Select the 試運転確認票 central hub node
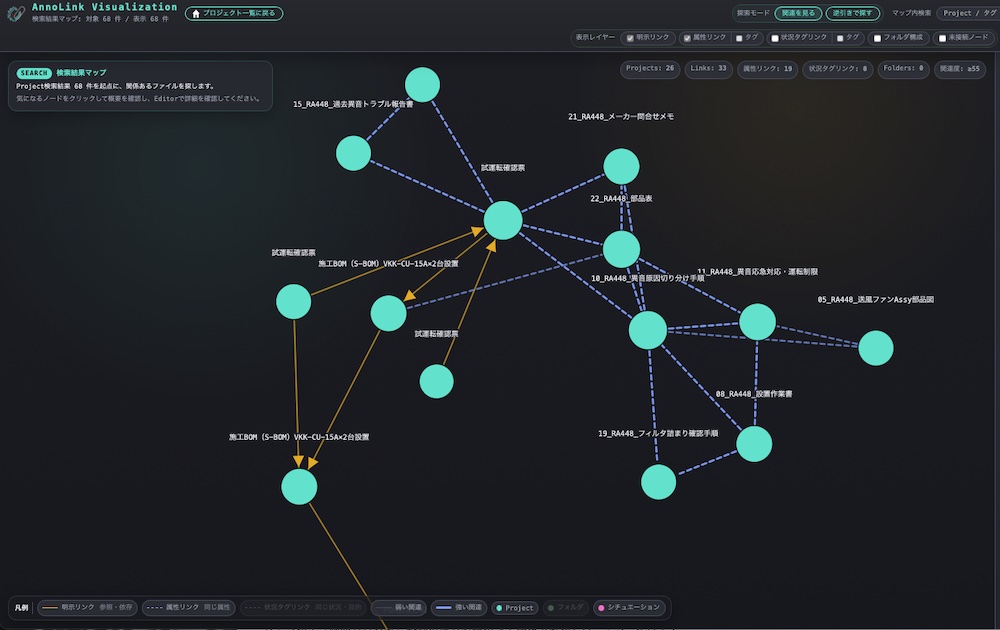This screenshot has width=1000, height=630. click(x=503, y=221)
